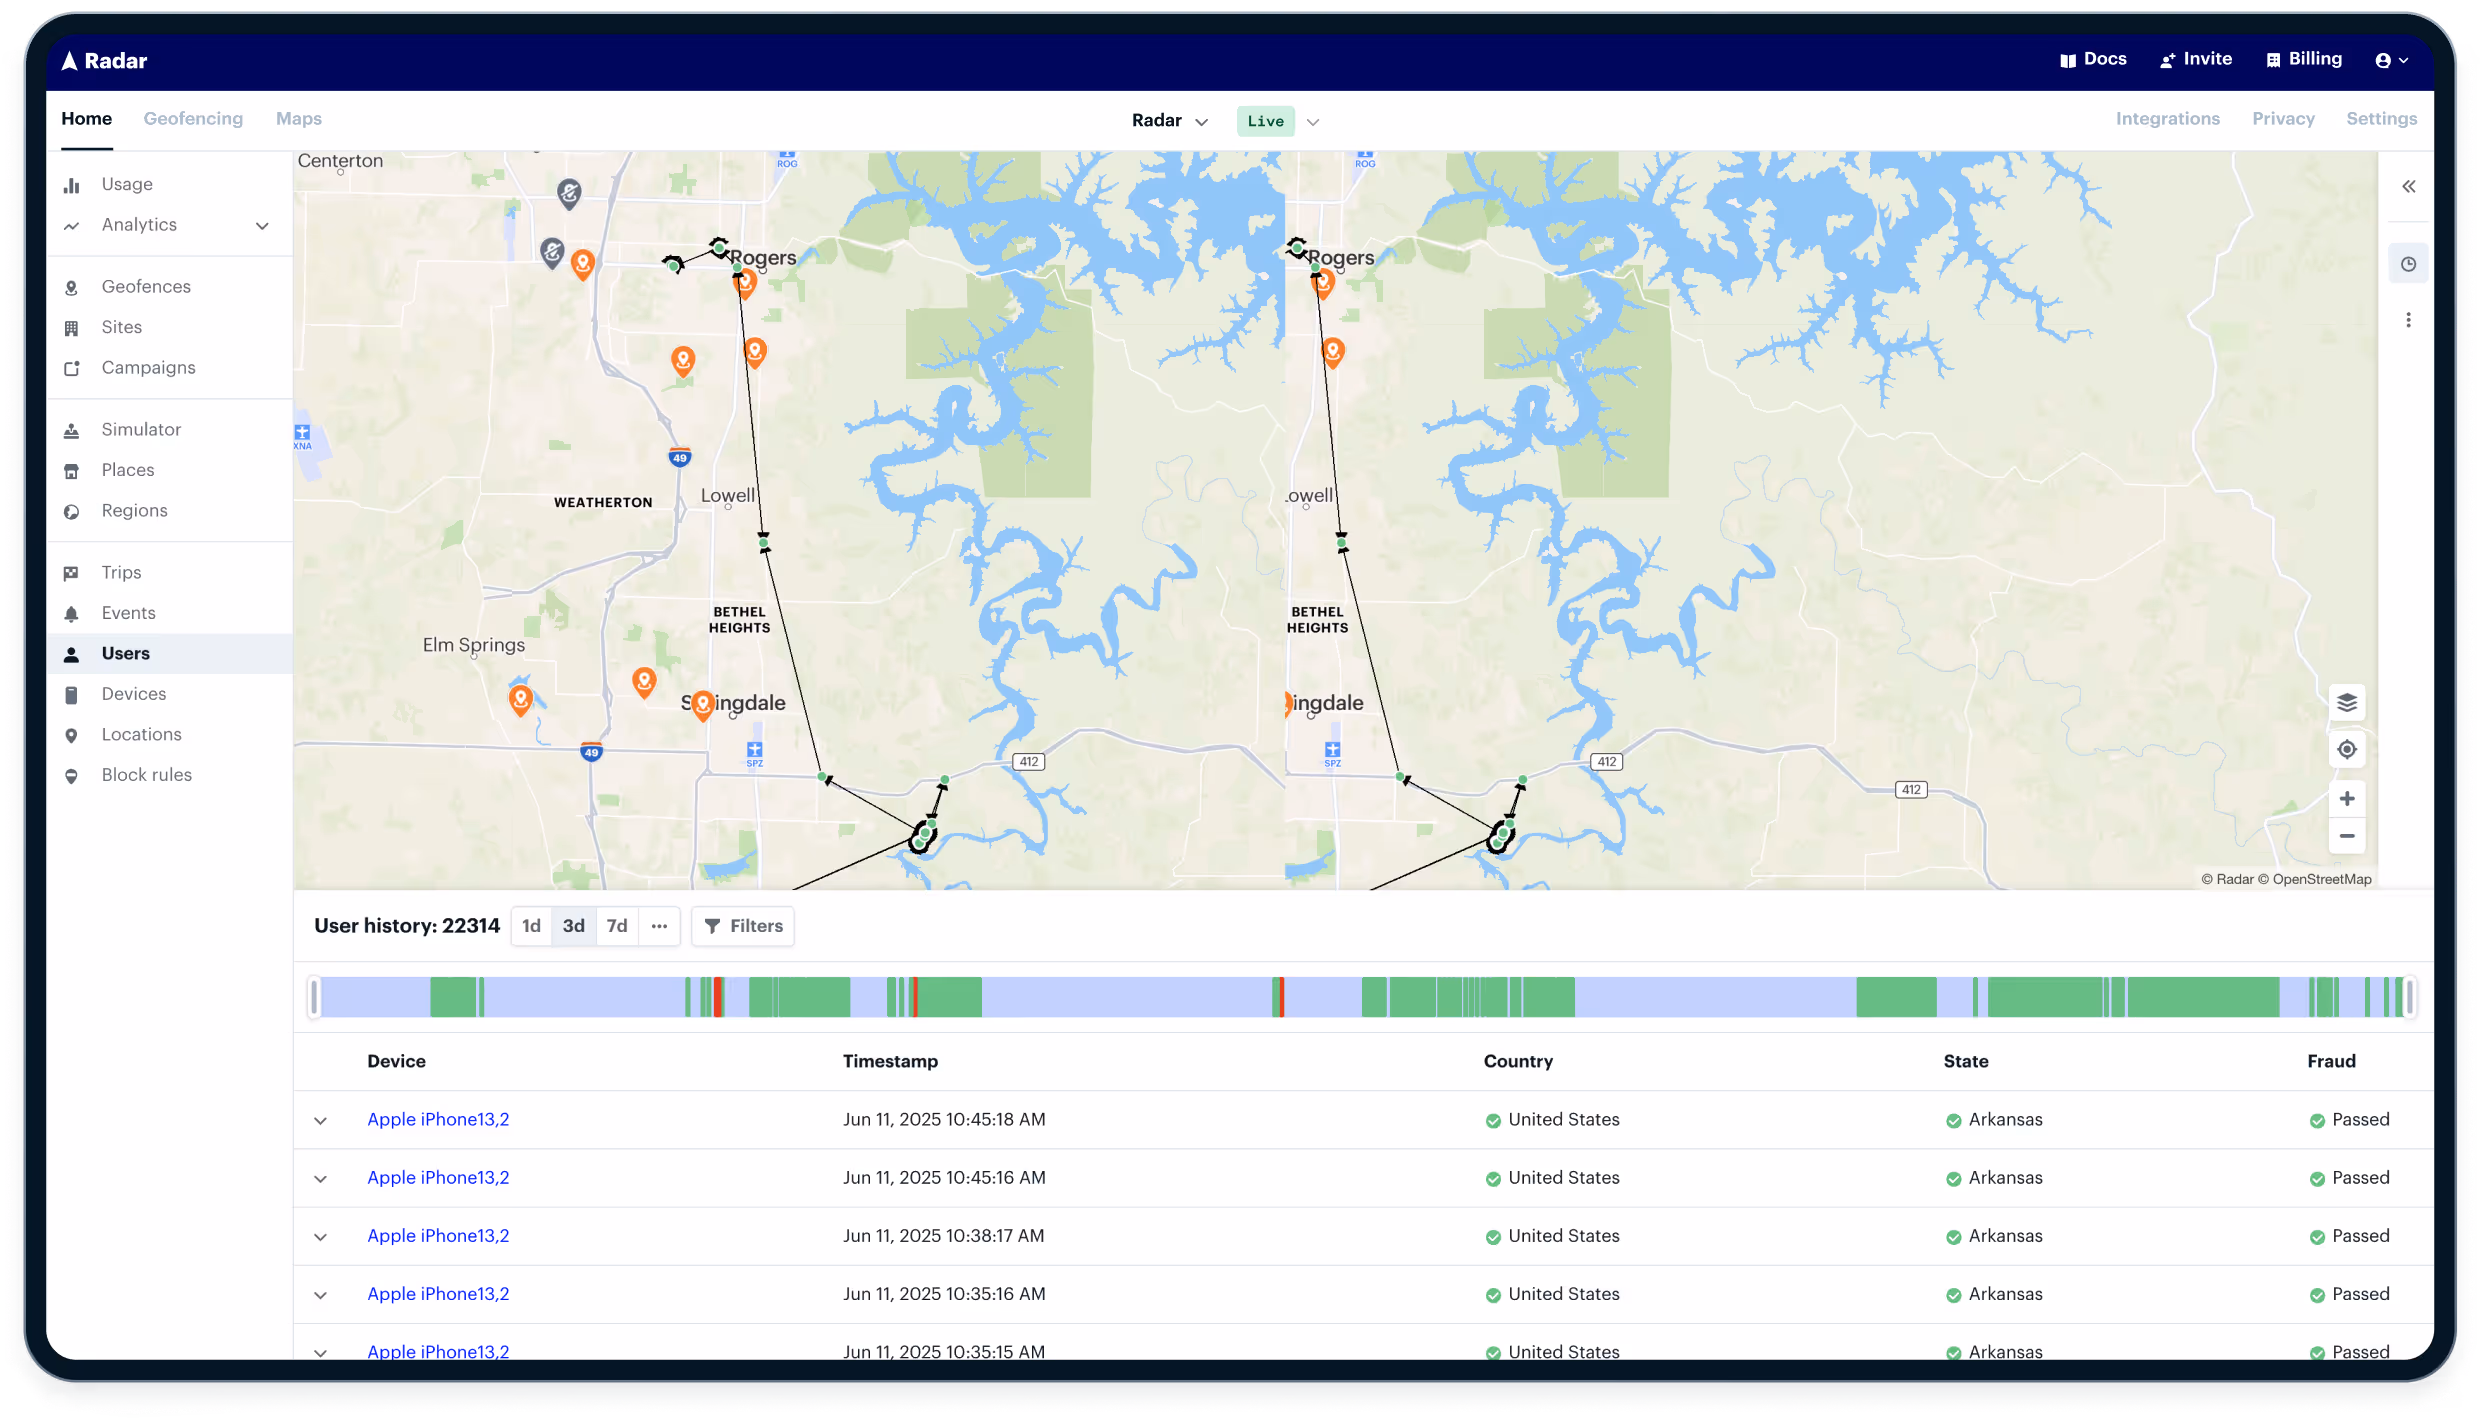Open Apple iPhone13,2 link at 10:45:18
Image resolution: width=2480 pixels, height=1418 pixels.
point(438,1119)
